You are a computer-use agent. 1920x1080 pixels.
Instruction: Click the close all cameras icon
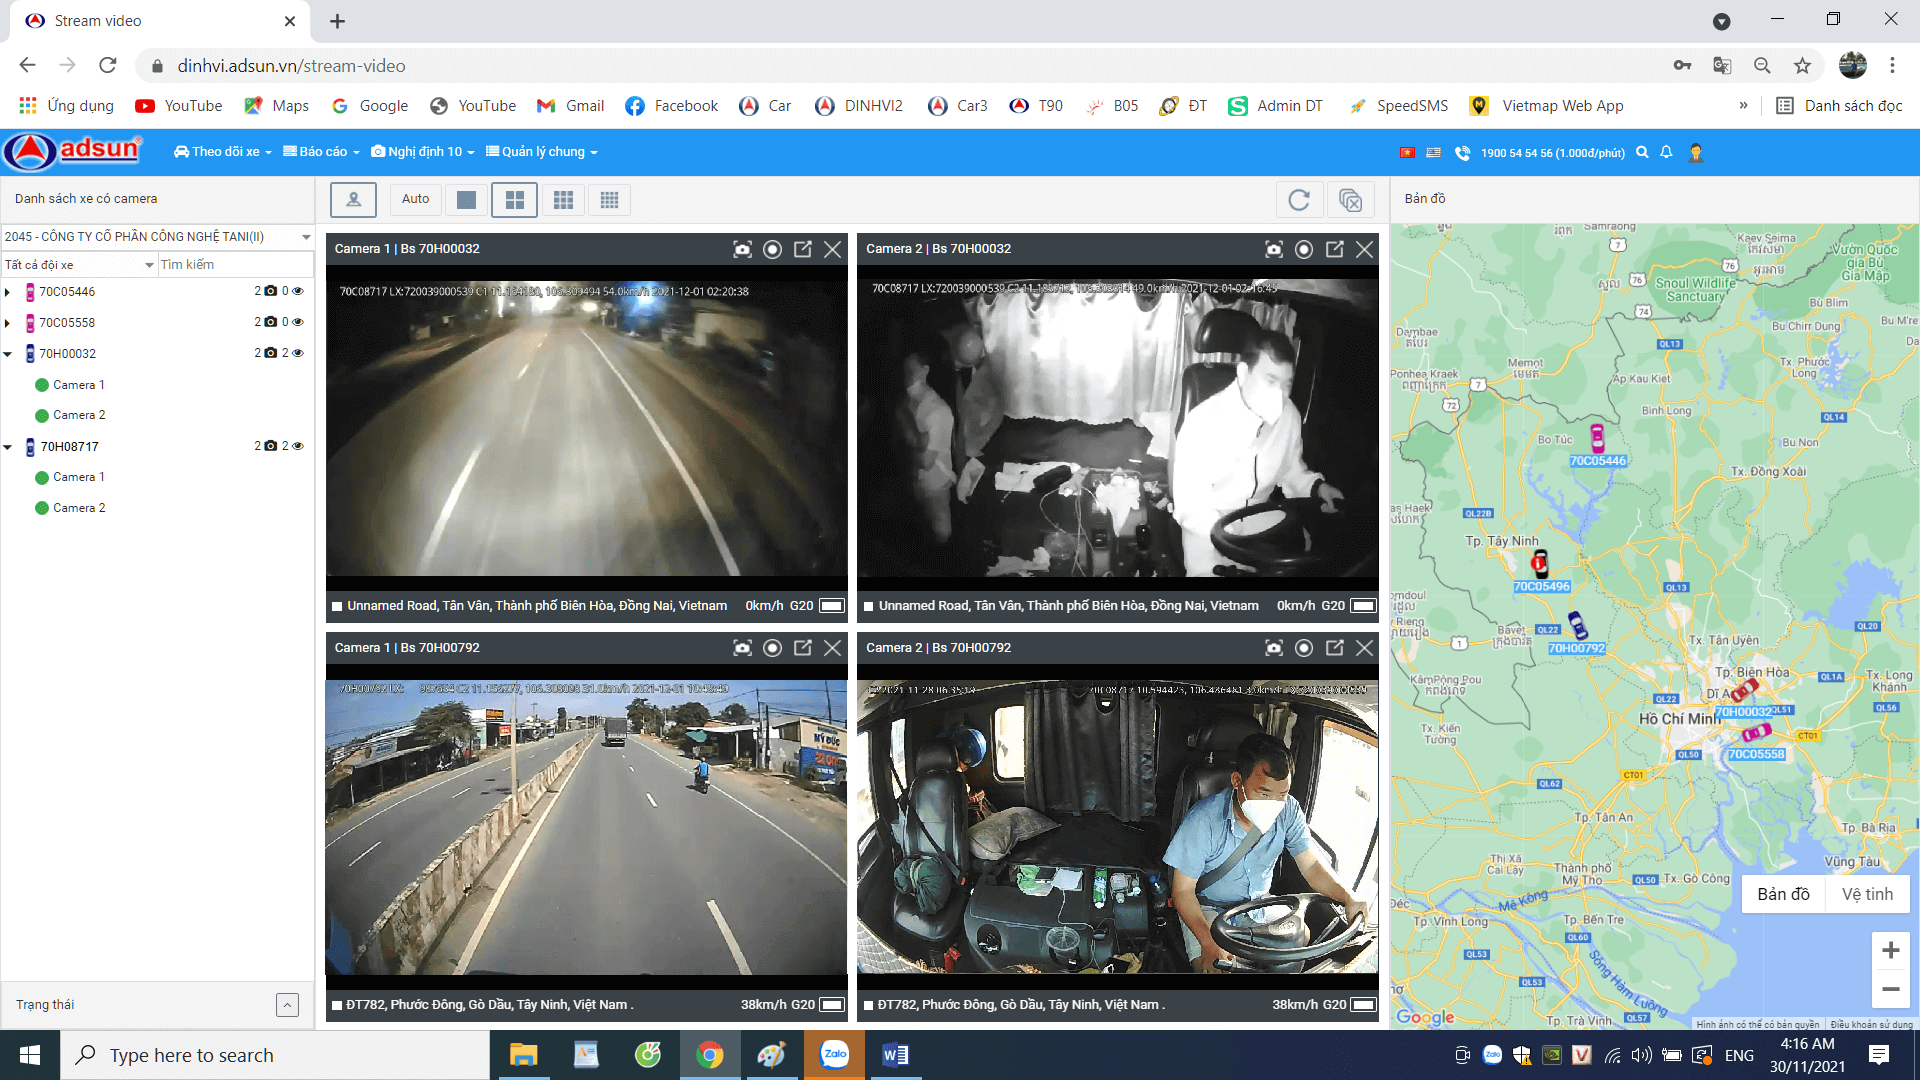(x=1350, y=200)
